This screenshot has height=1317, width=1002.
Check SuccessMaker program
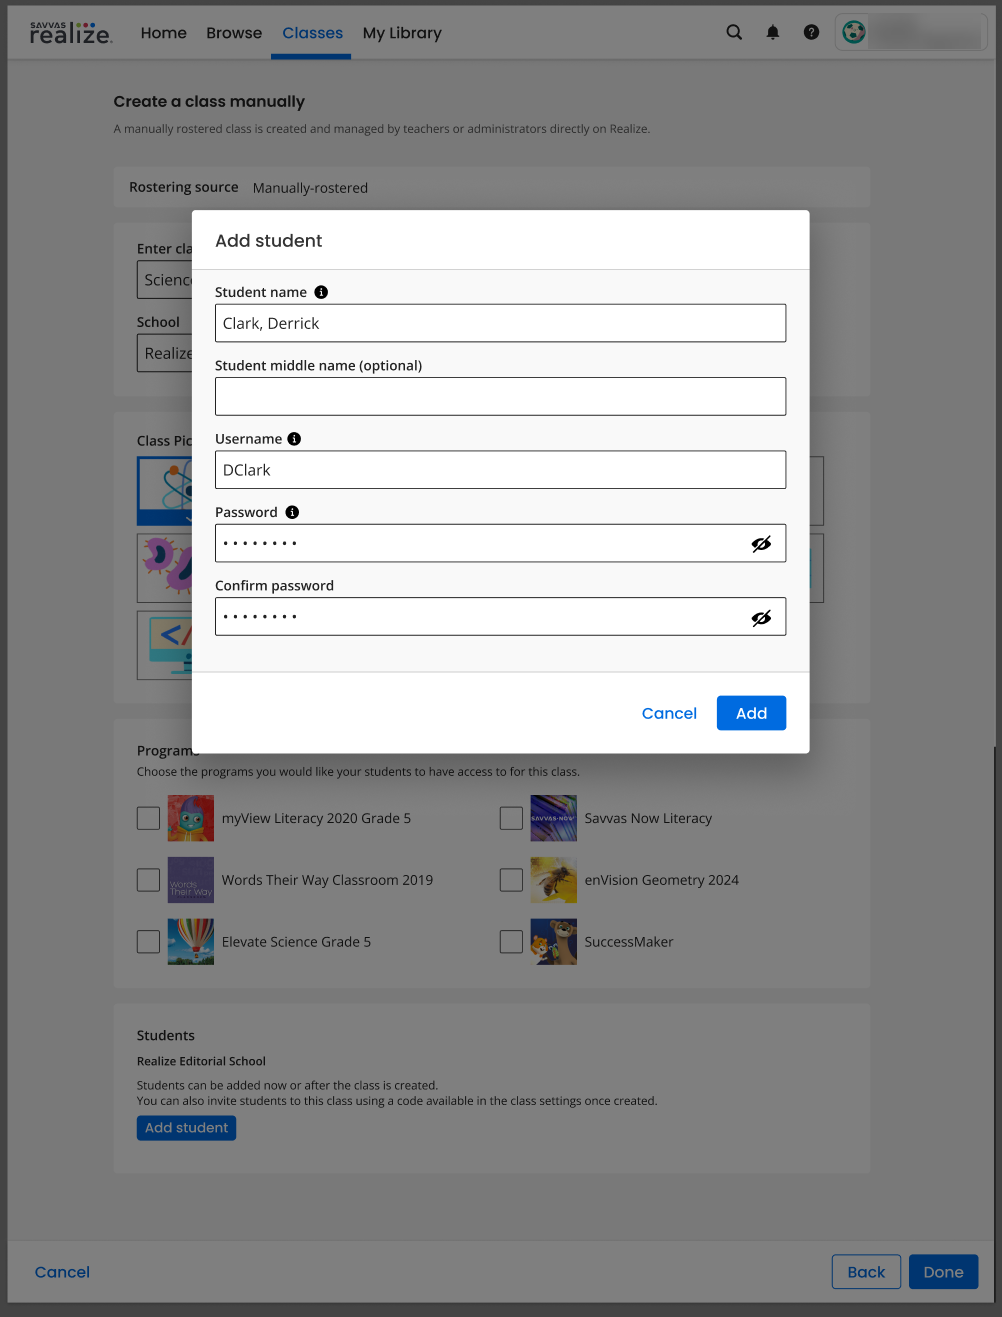(511, 942)
